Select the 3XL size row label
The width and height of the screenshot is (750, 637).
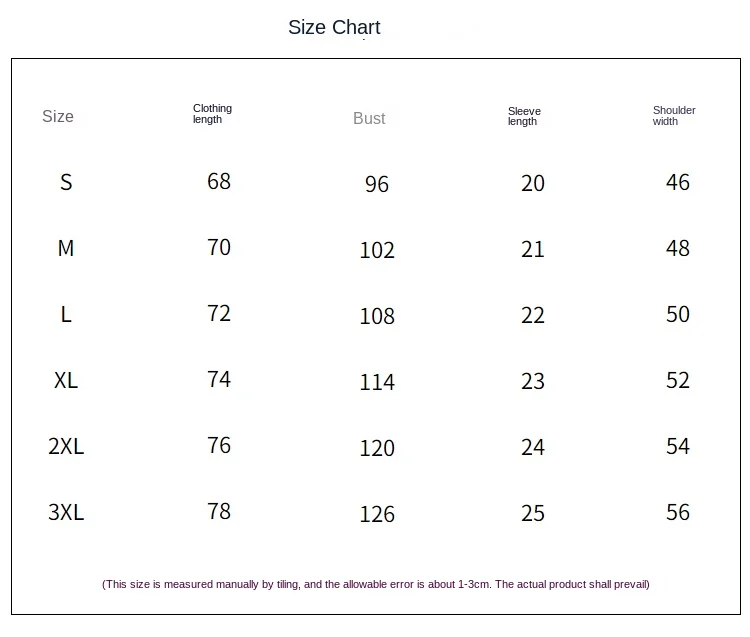click(x=66, y=512)
